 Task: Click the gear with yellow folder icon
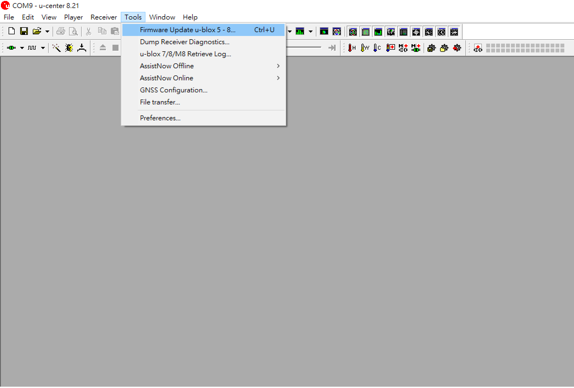click(x=444, y=48)
